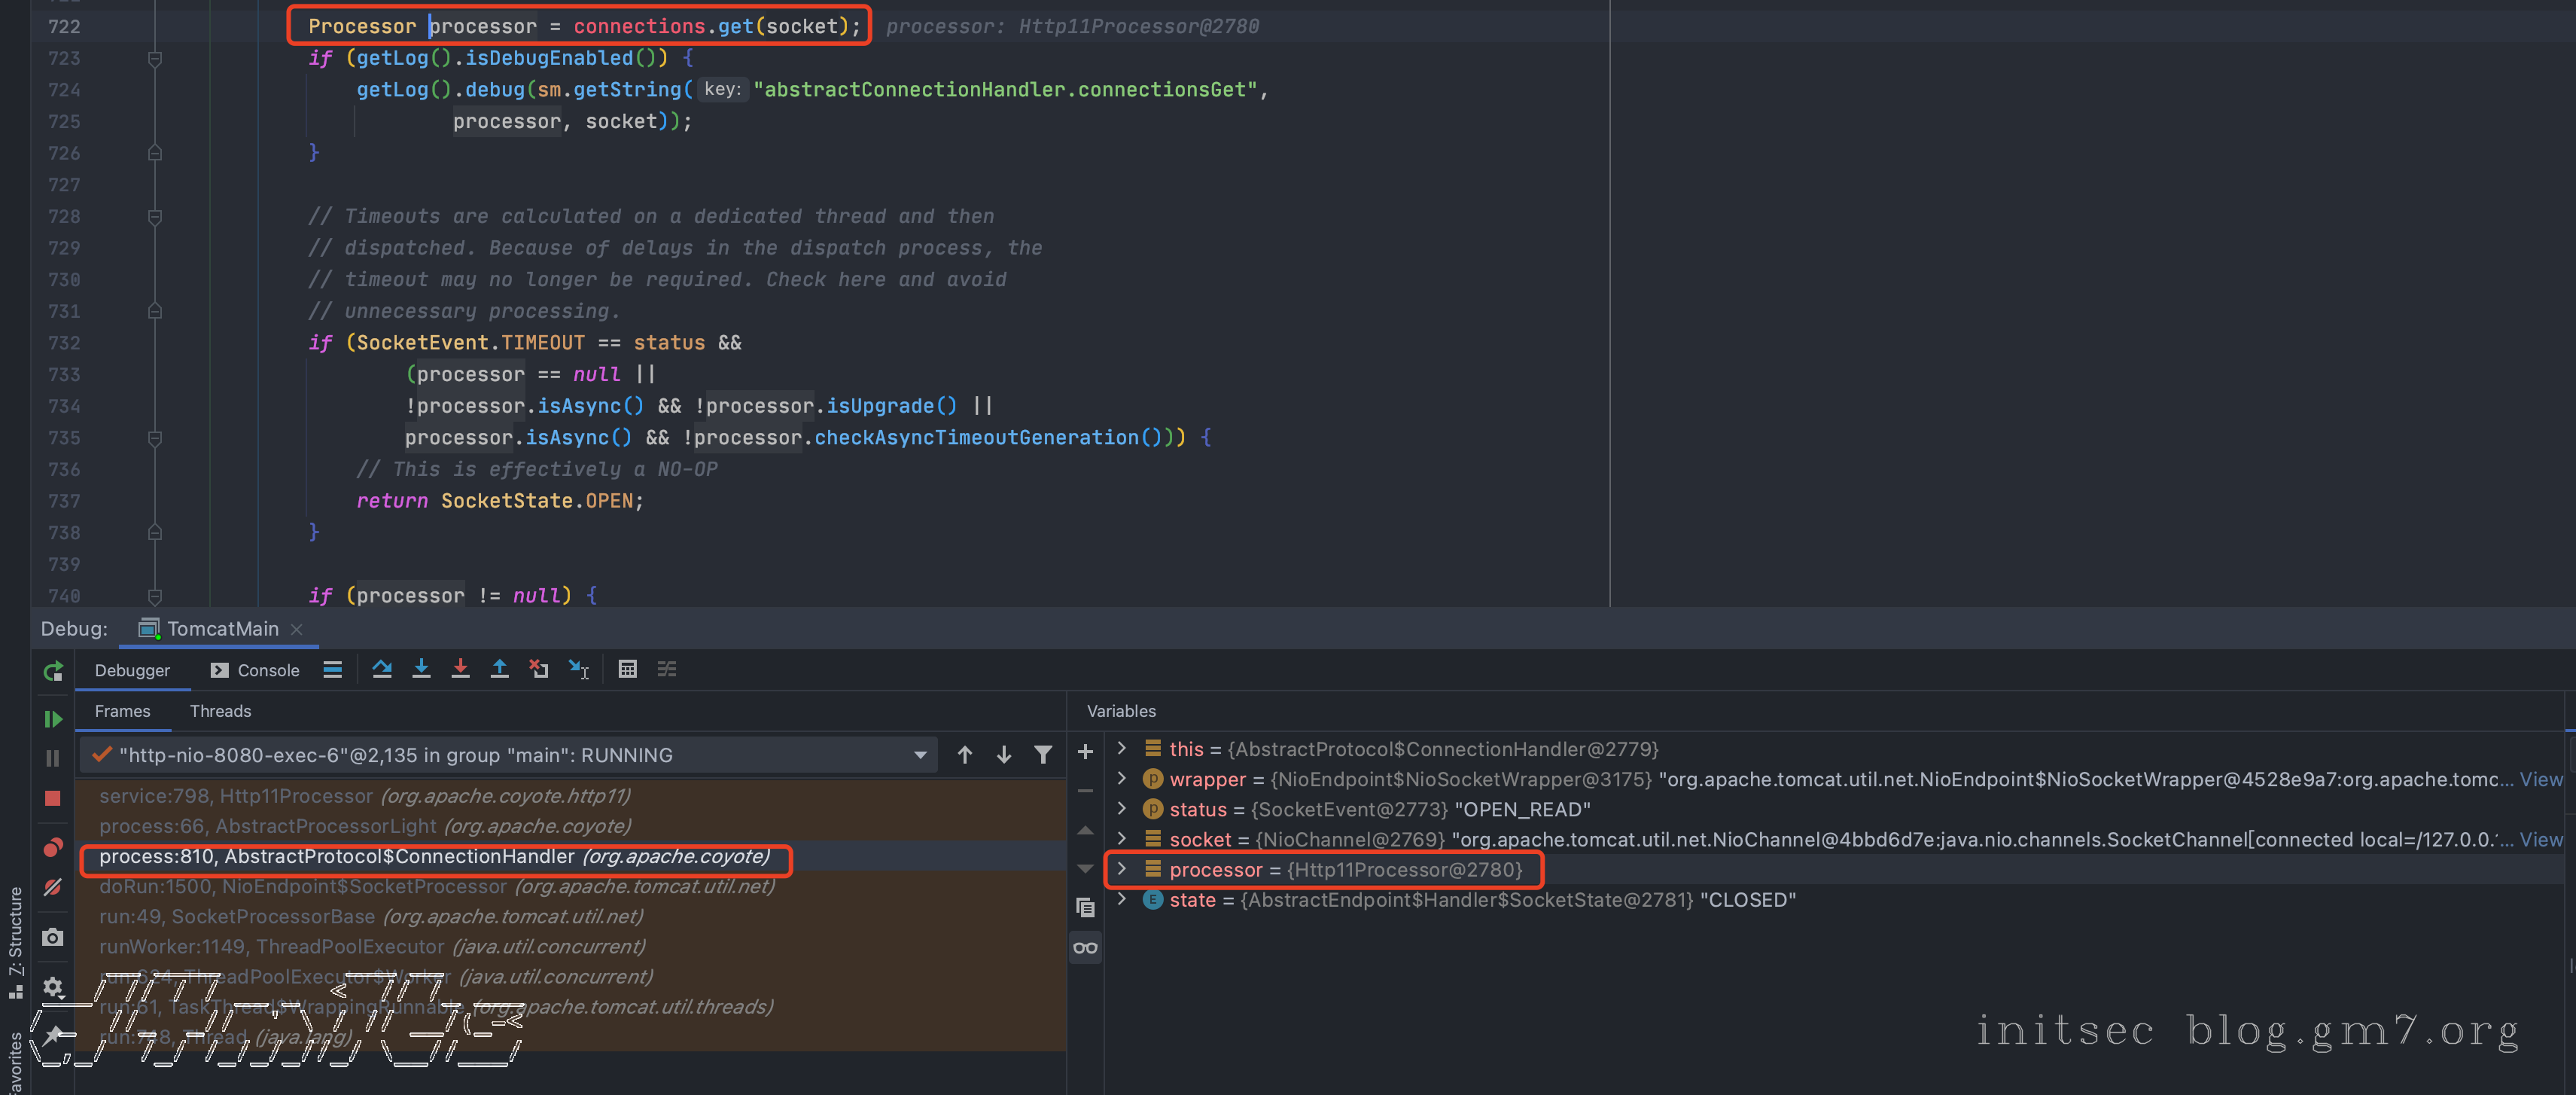Click the Force Step Into red arrow
This screenshot has width=2576, height=1095.
[460, 669]
